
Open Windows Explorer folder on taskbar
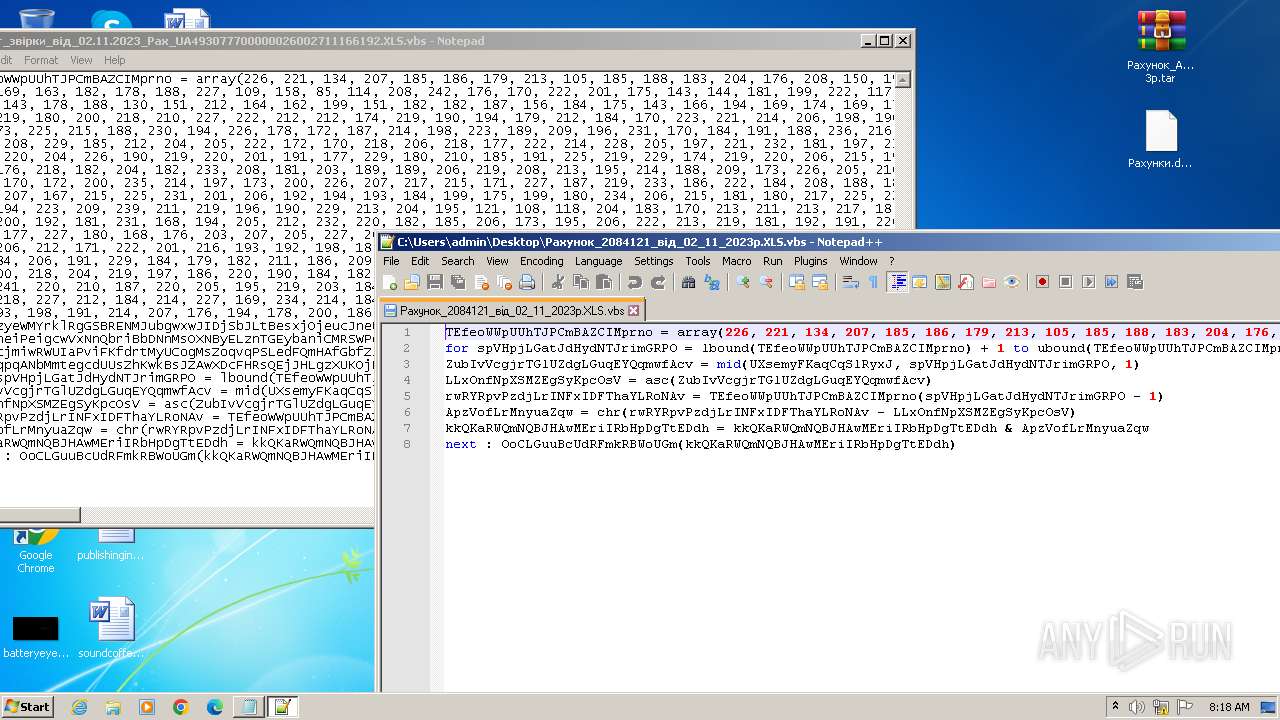pyautogui.click(x=113, y=707)
